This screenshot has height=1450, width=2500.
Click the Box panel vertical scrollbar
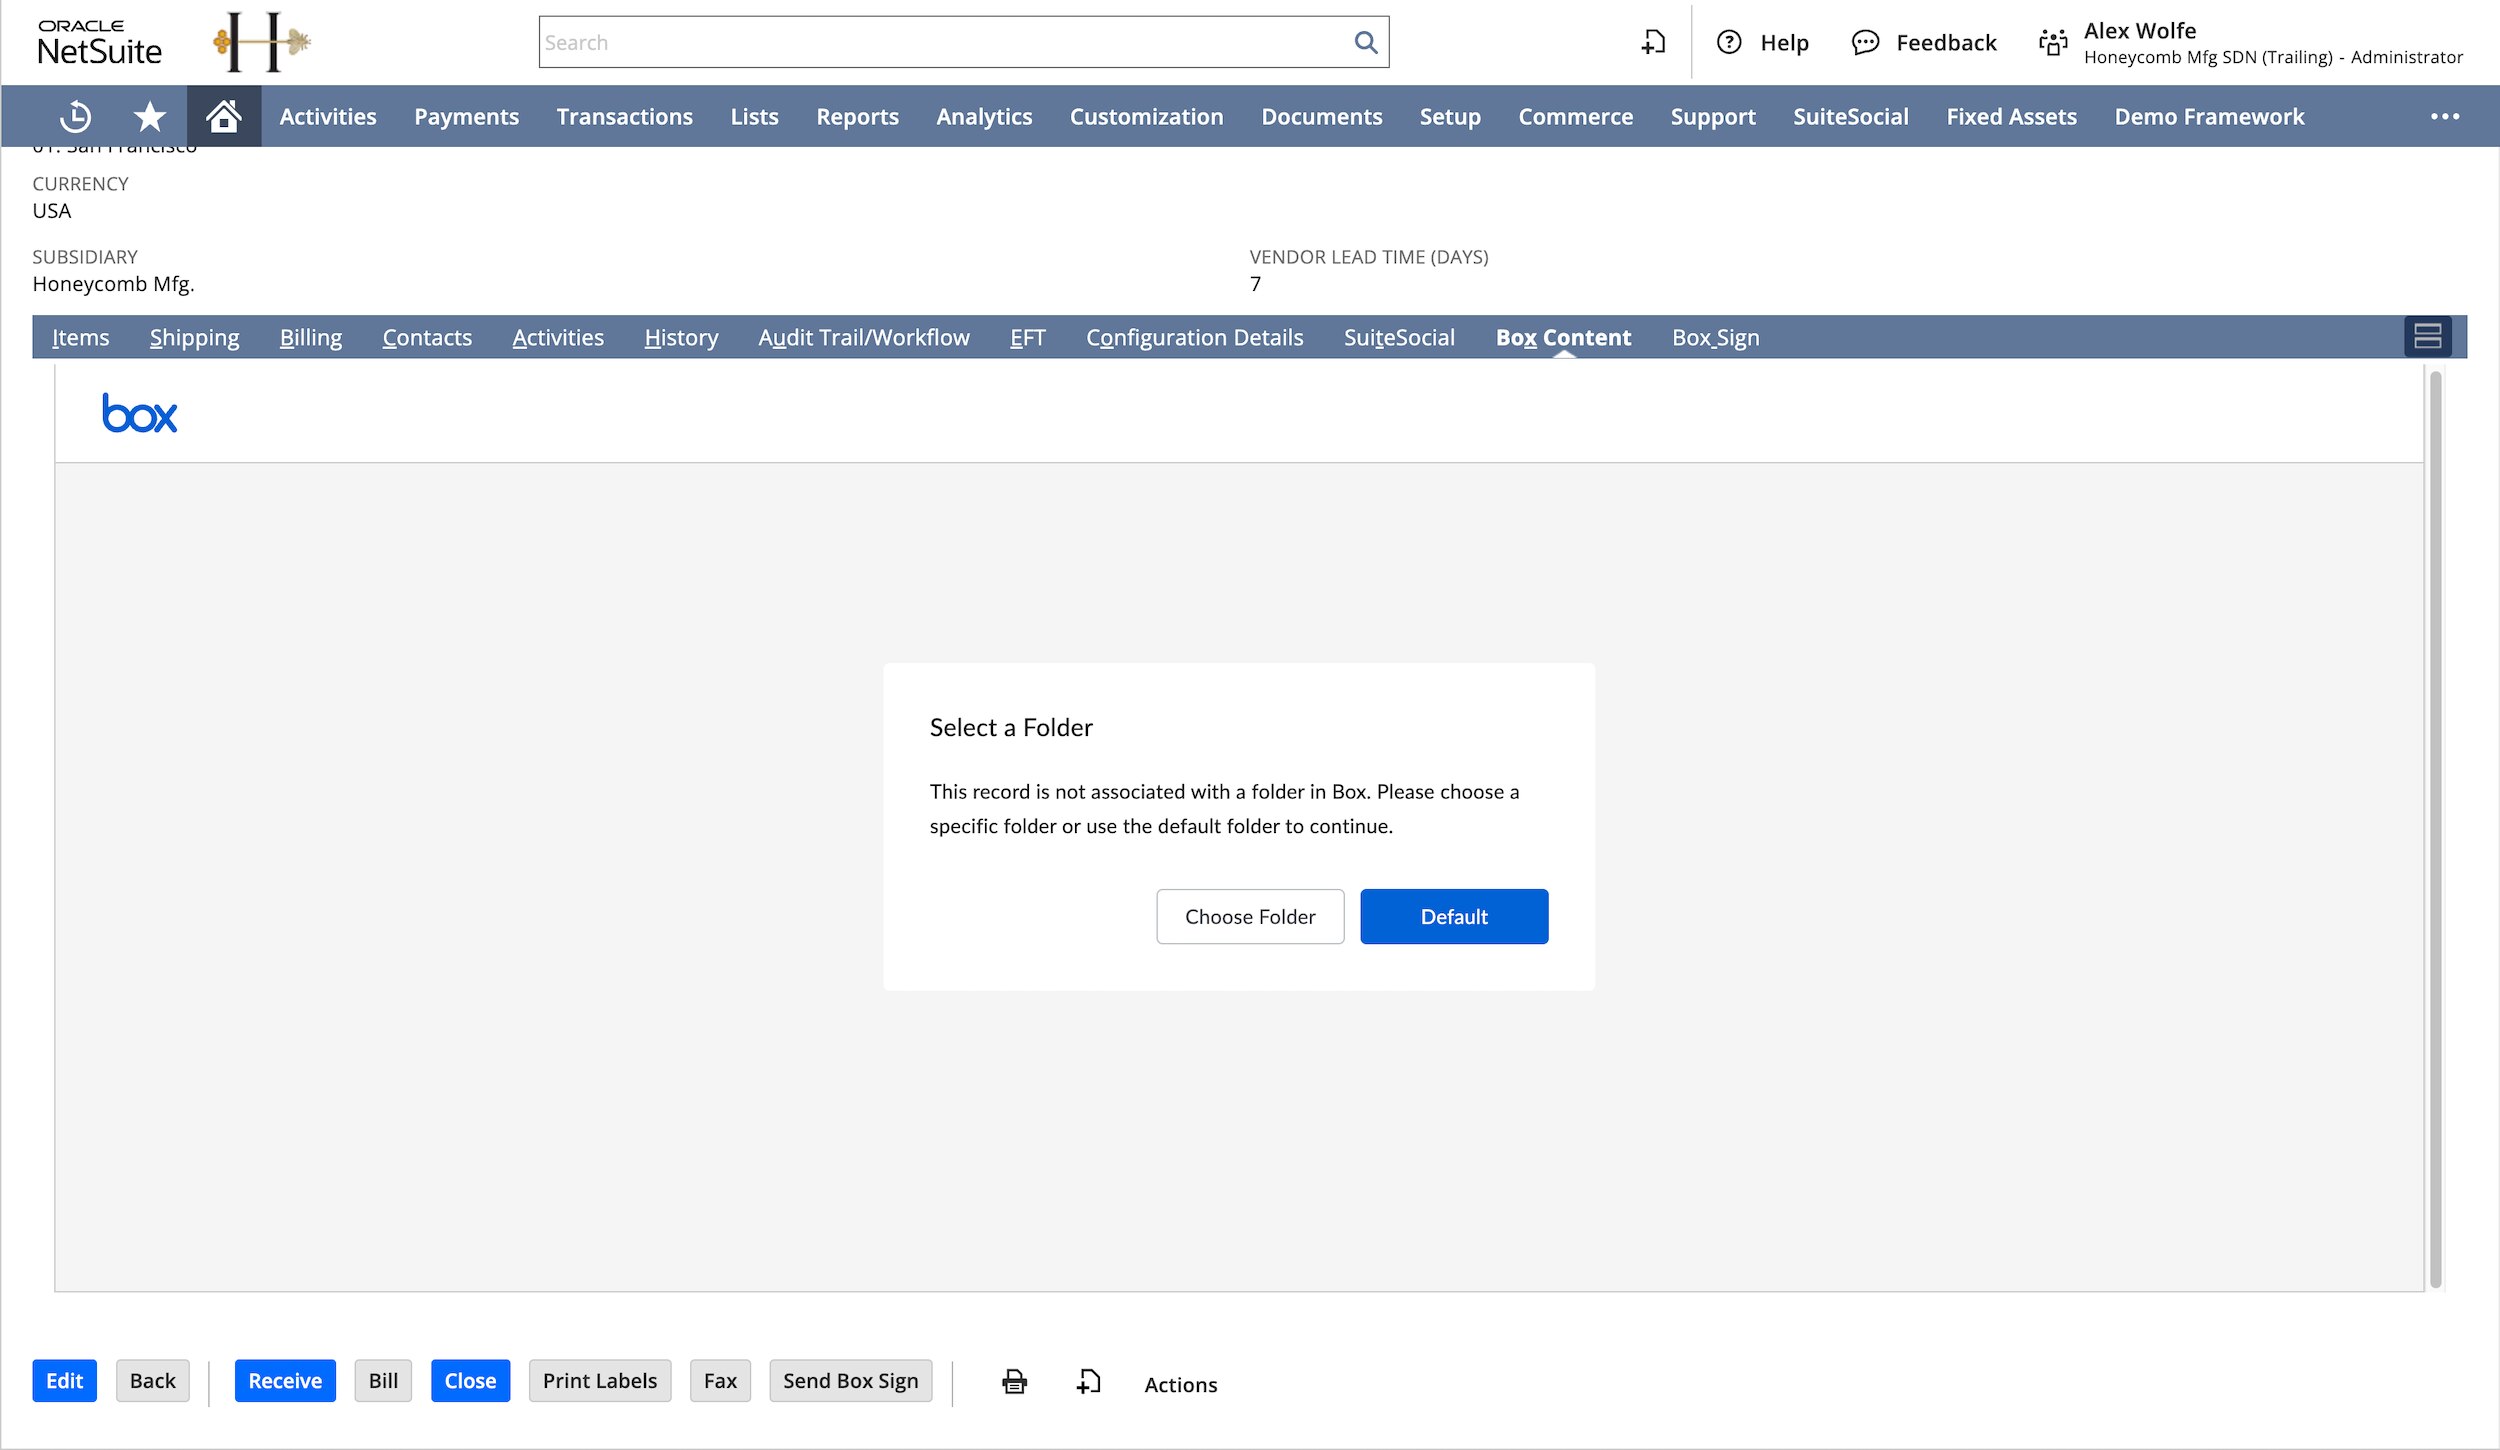pyautogui.click(x=2435, y=828)
